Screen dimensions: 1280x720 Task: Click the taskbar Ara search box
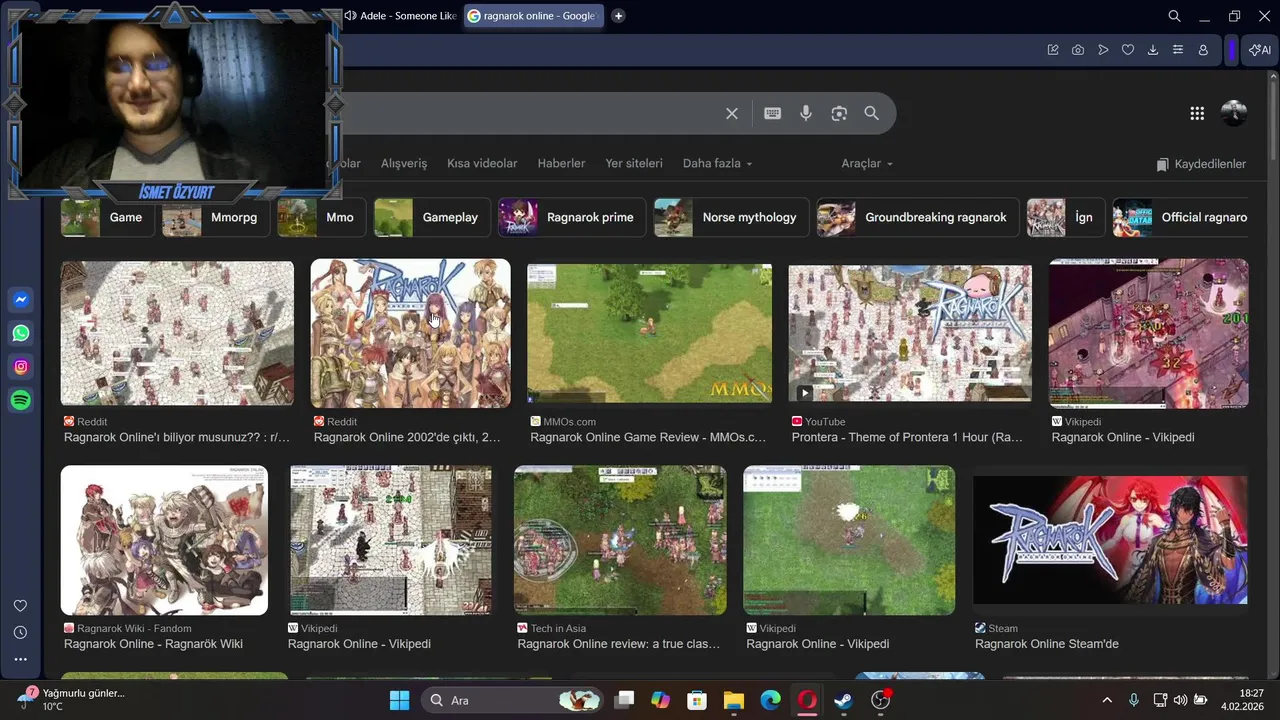513,700
